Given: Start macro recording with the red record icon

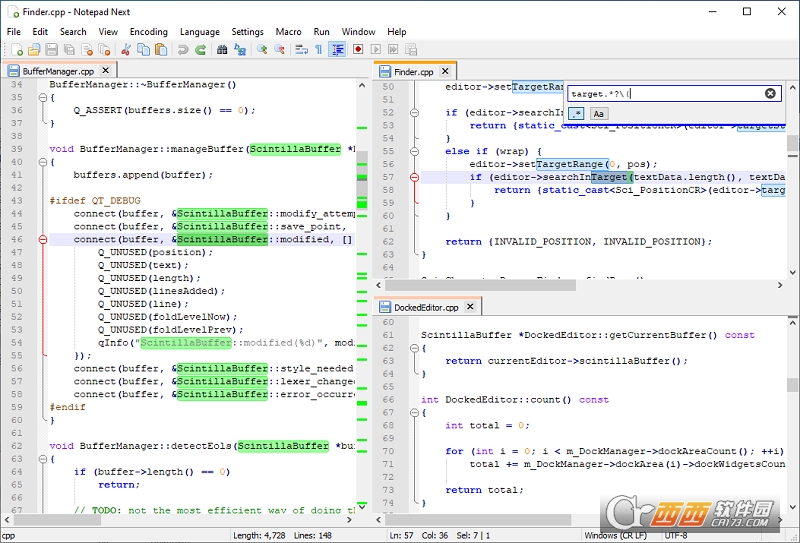Looking at the screenshot, I should pyautogui.click(x=358, y=49).
